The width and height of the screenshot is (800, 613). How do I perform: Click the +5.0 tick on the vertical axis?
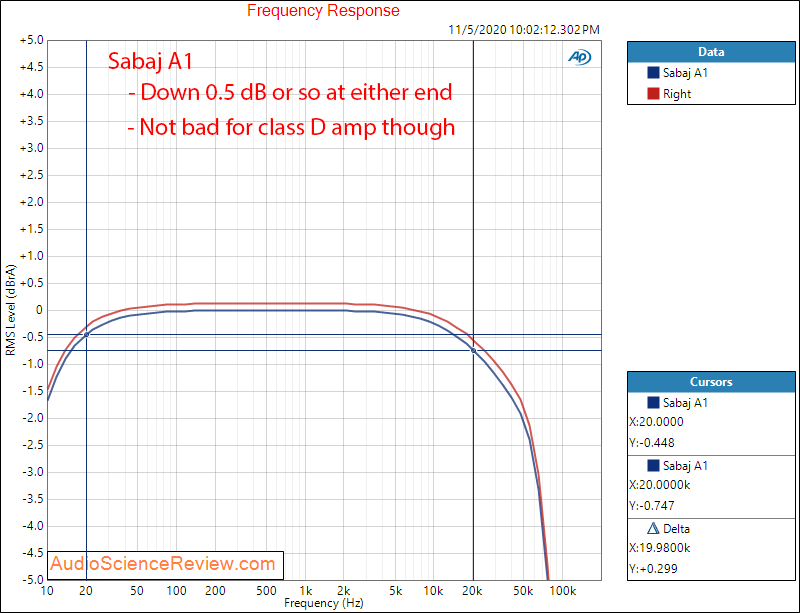coord(32,40)
